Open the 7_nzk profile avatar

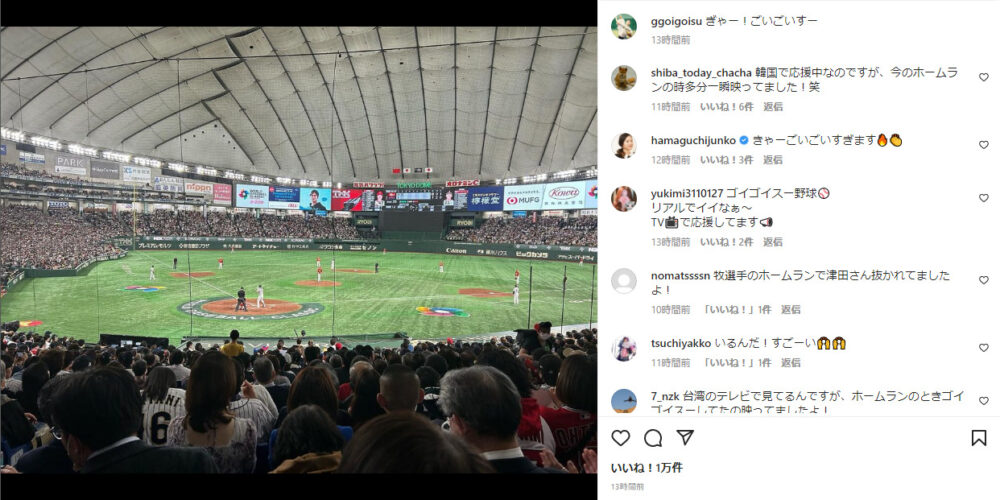pyautogui.click(x=624, y=401)
